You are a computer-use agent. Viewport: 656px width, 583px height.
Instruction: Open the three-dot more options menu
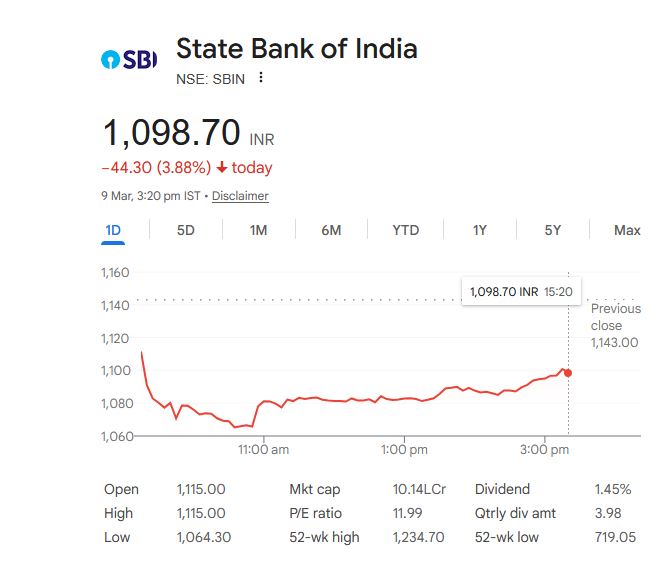click(261, 78)
